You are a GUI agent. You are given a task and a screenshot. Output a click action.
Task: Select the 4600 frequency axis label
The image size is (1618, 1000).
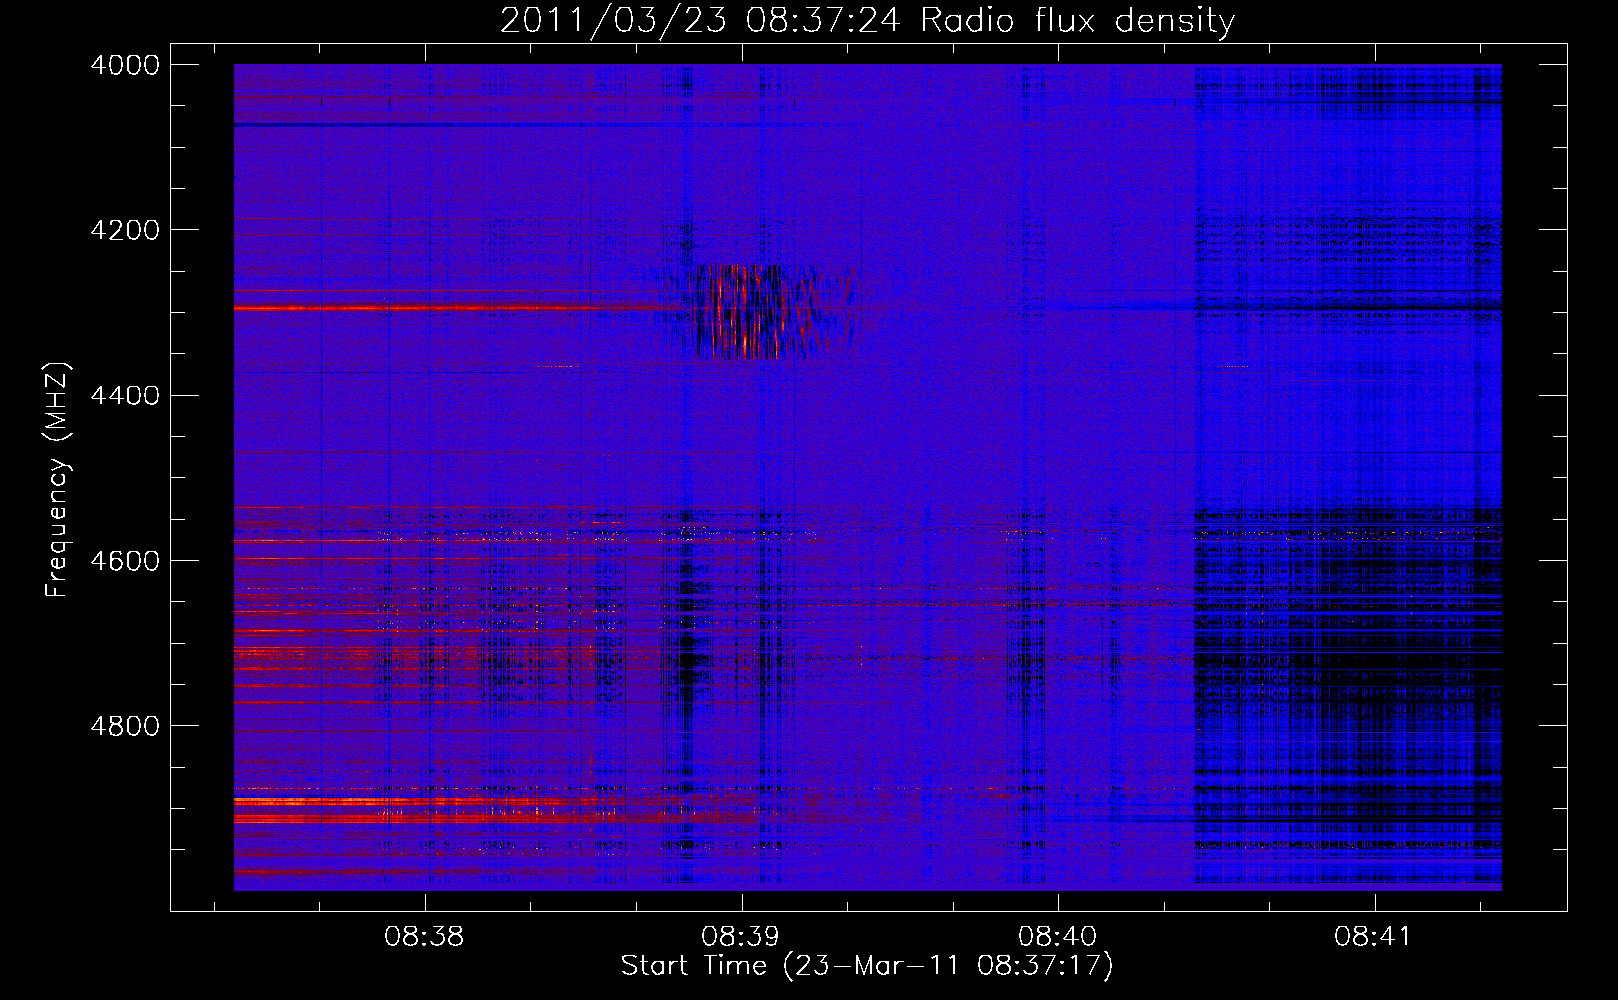[x=125, y=561]
